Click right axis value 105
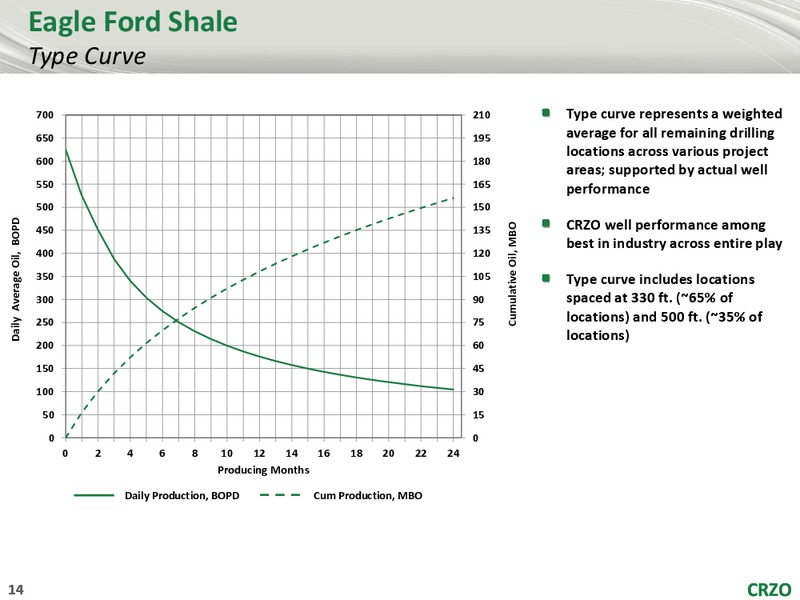 pos(482,277)
